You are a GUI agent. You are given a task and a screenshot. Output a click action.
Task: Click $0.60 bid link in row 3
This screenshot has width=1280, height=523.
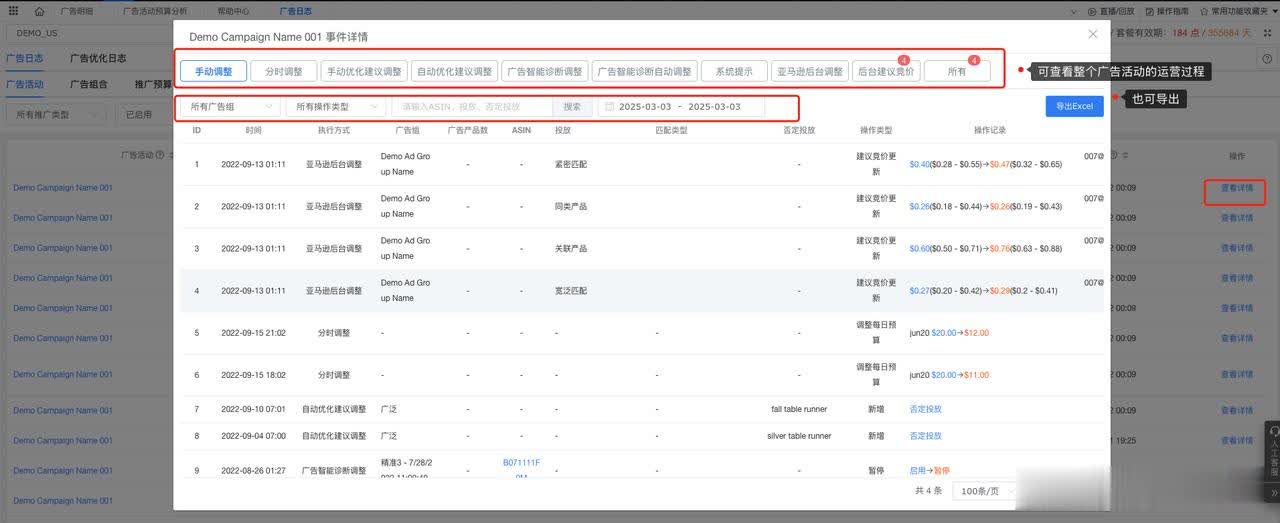click(x=920, y=248)
